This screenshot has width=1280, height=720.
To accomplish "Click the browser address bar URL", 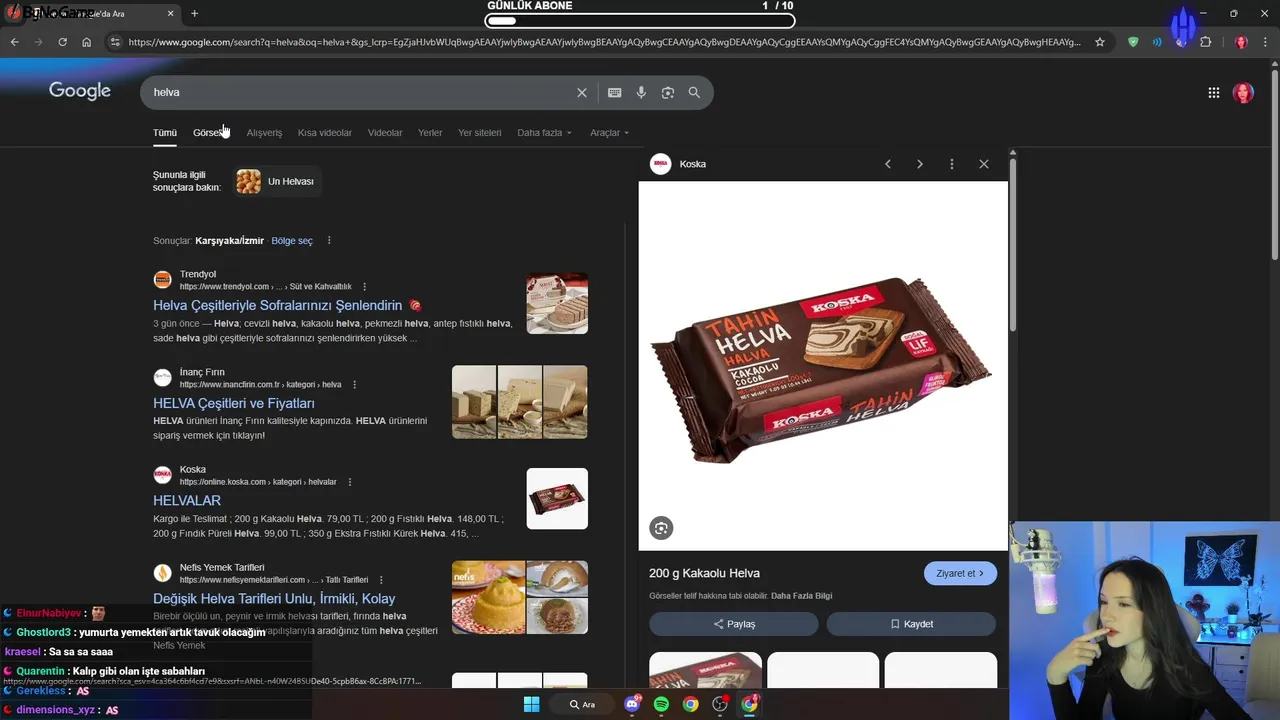I will 604,42.
